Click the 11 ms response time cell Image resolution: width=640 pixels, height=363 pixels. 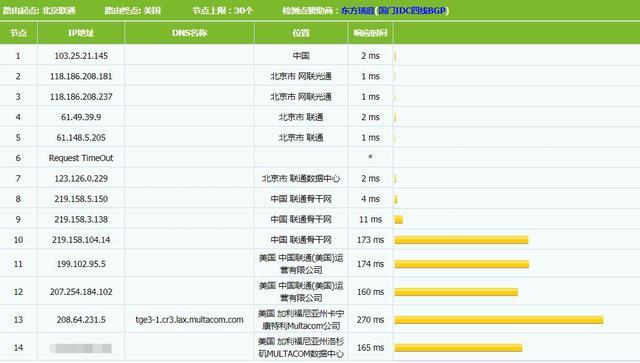pos(370,219)
